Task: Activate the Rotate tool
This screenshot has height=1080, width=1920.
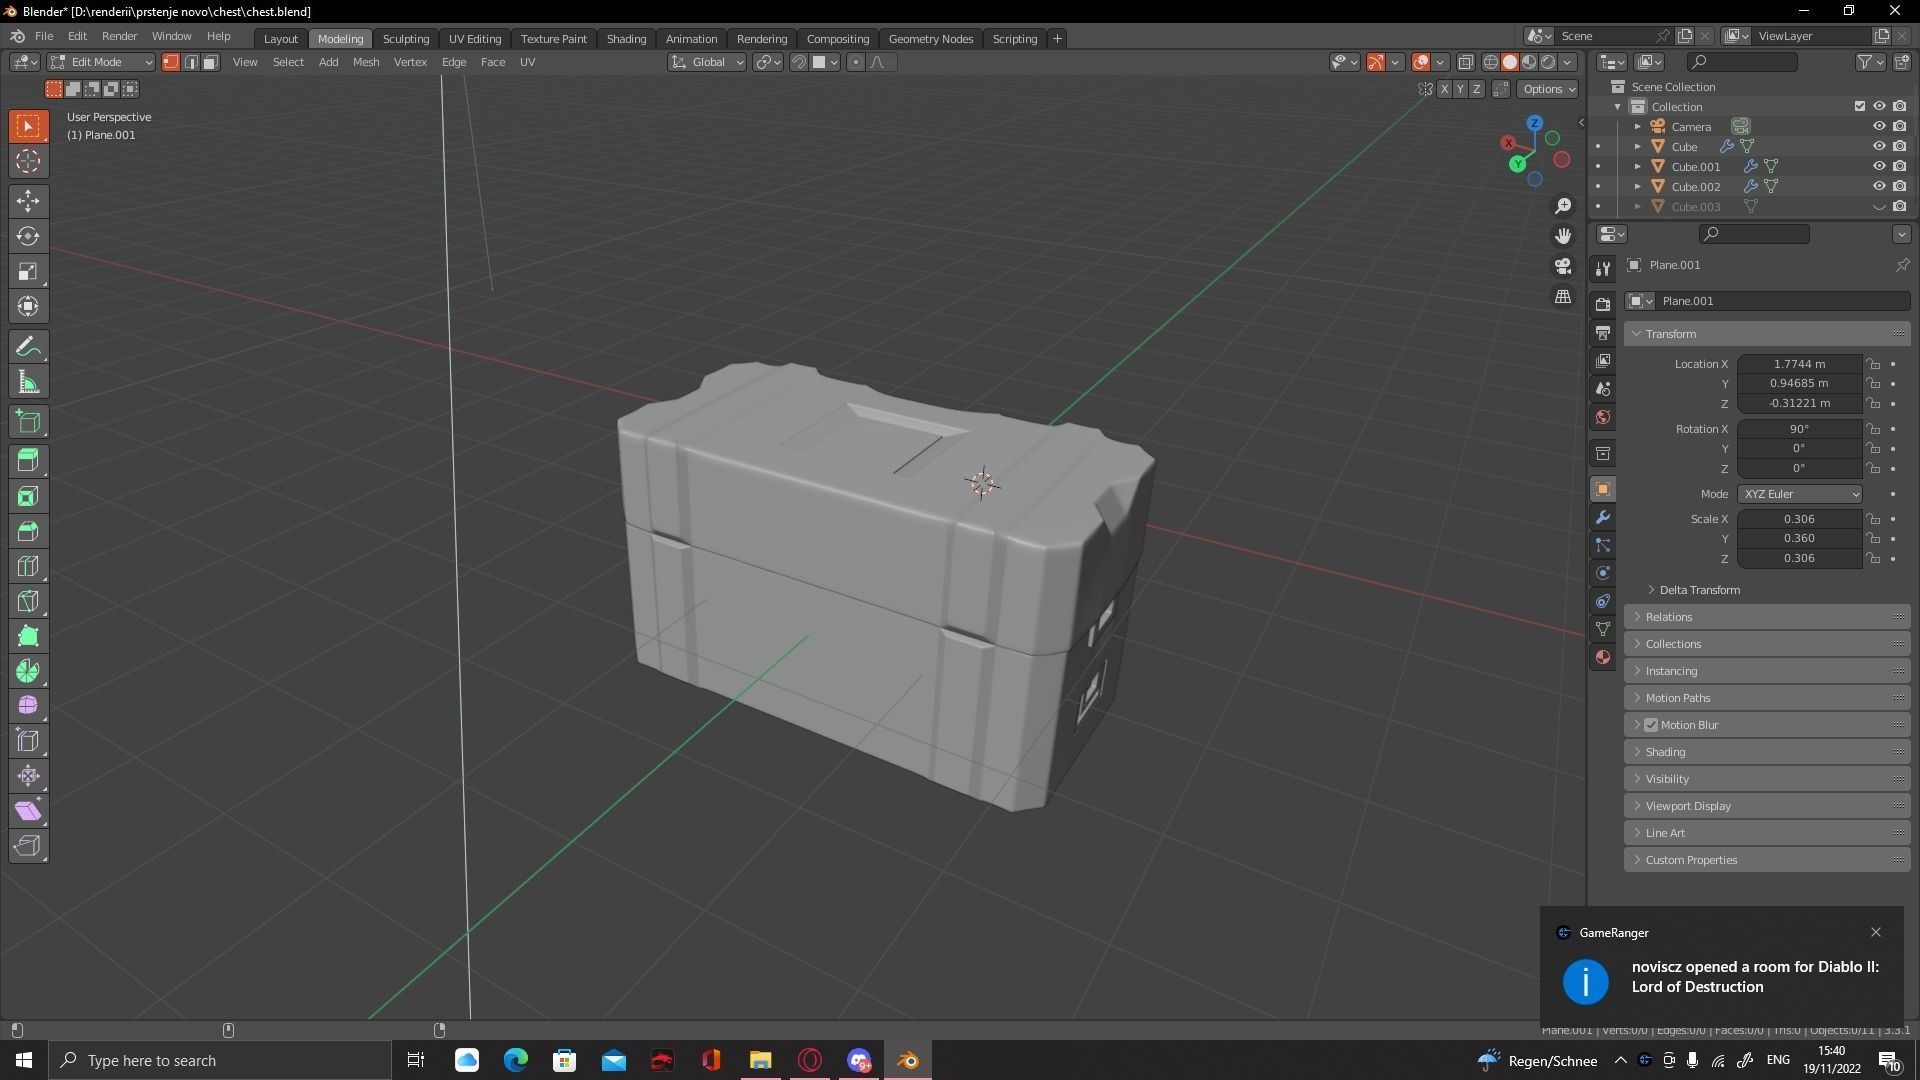Action: (28, 236)
